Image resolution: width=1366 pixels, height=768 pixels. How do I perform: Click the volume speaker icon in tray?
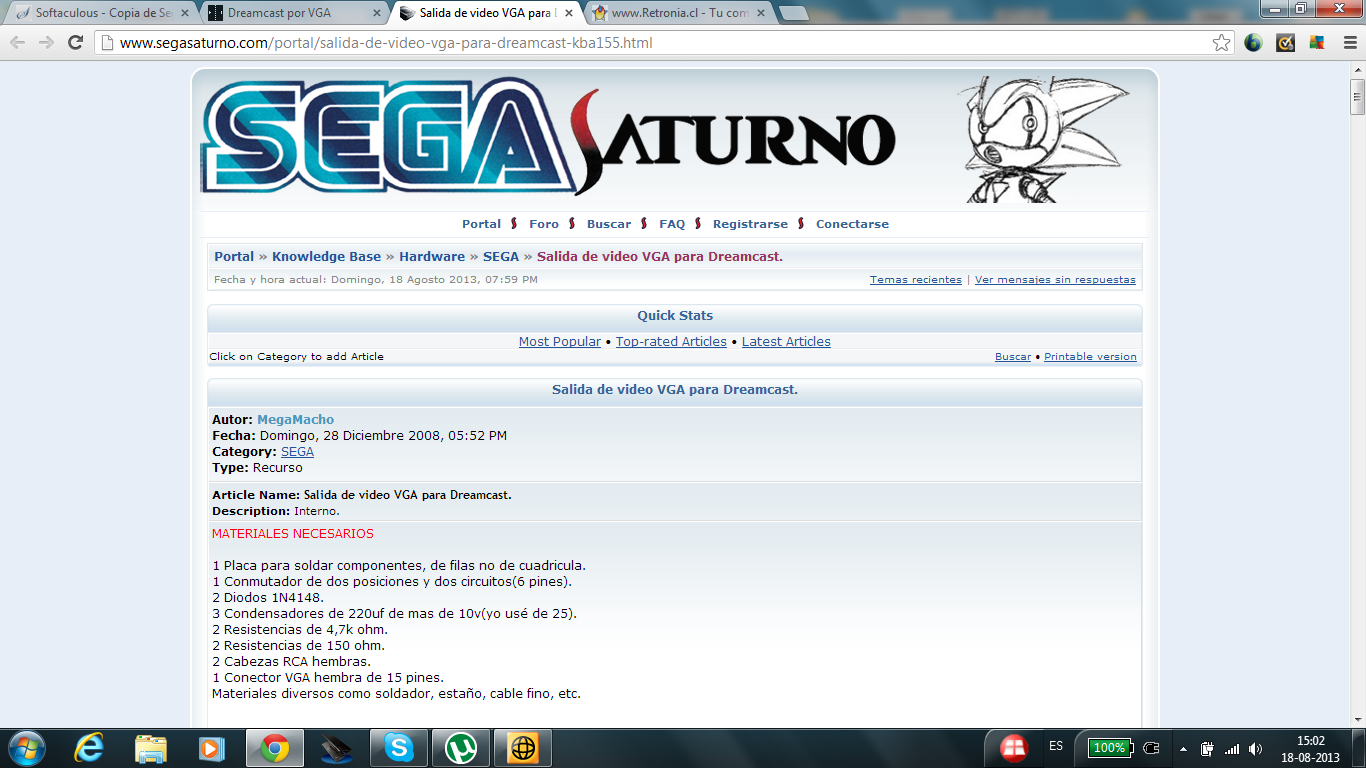pos(1255,748)
